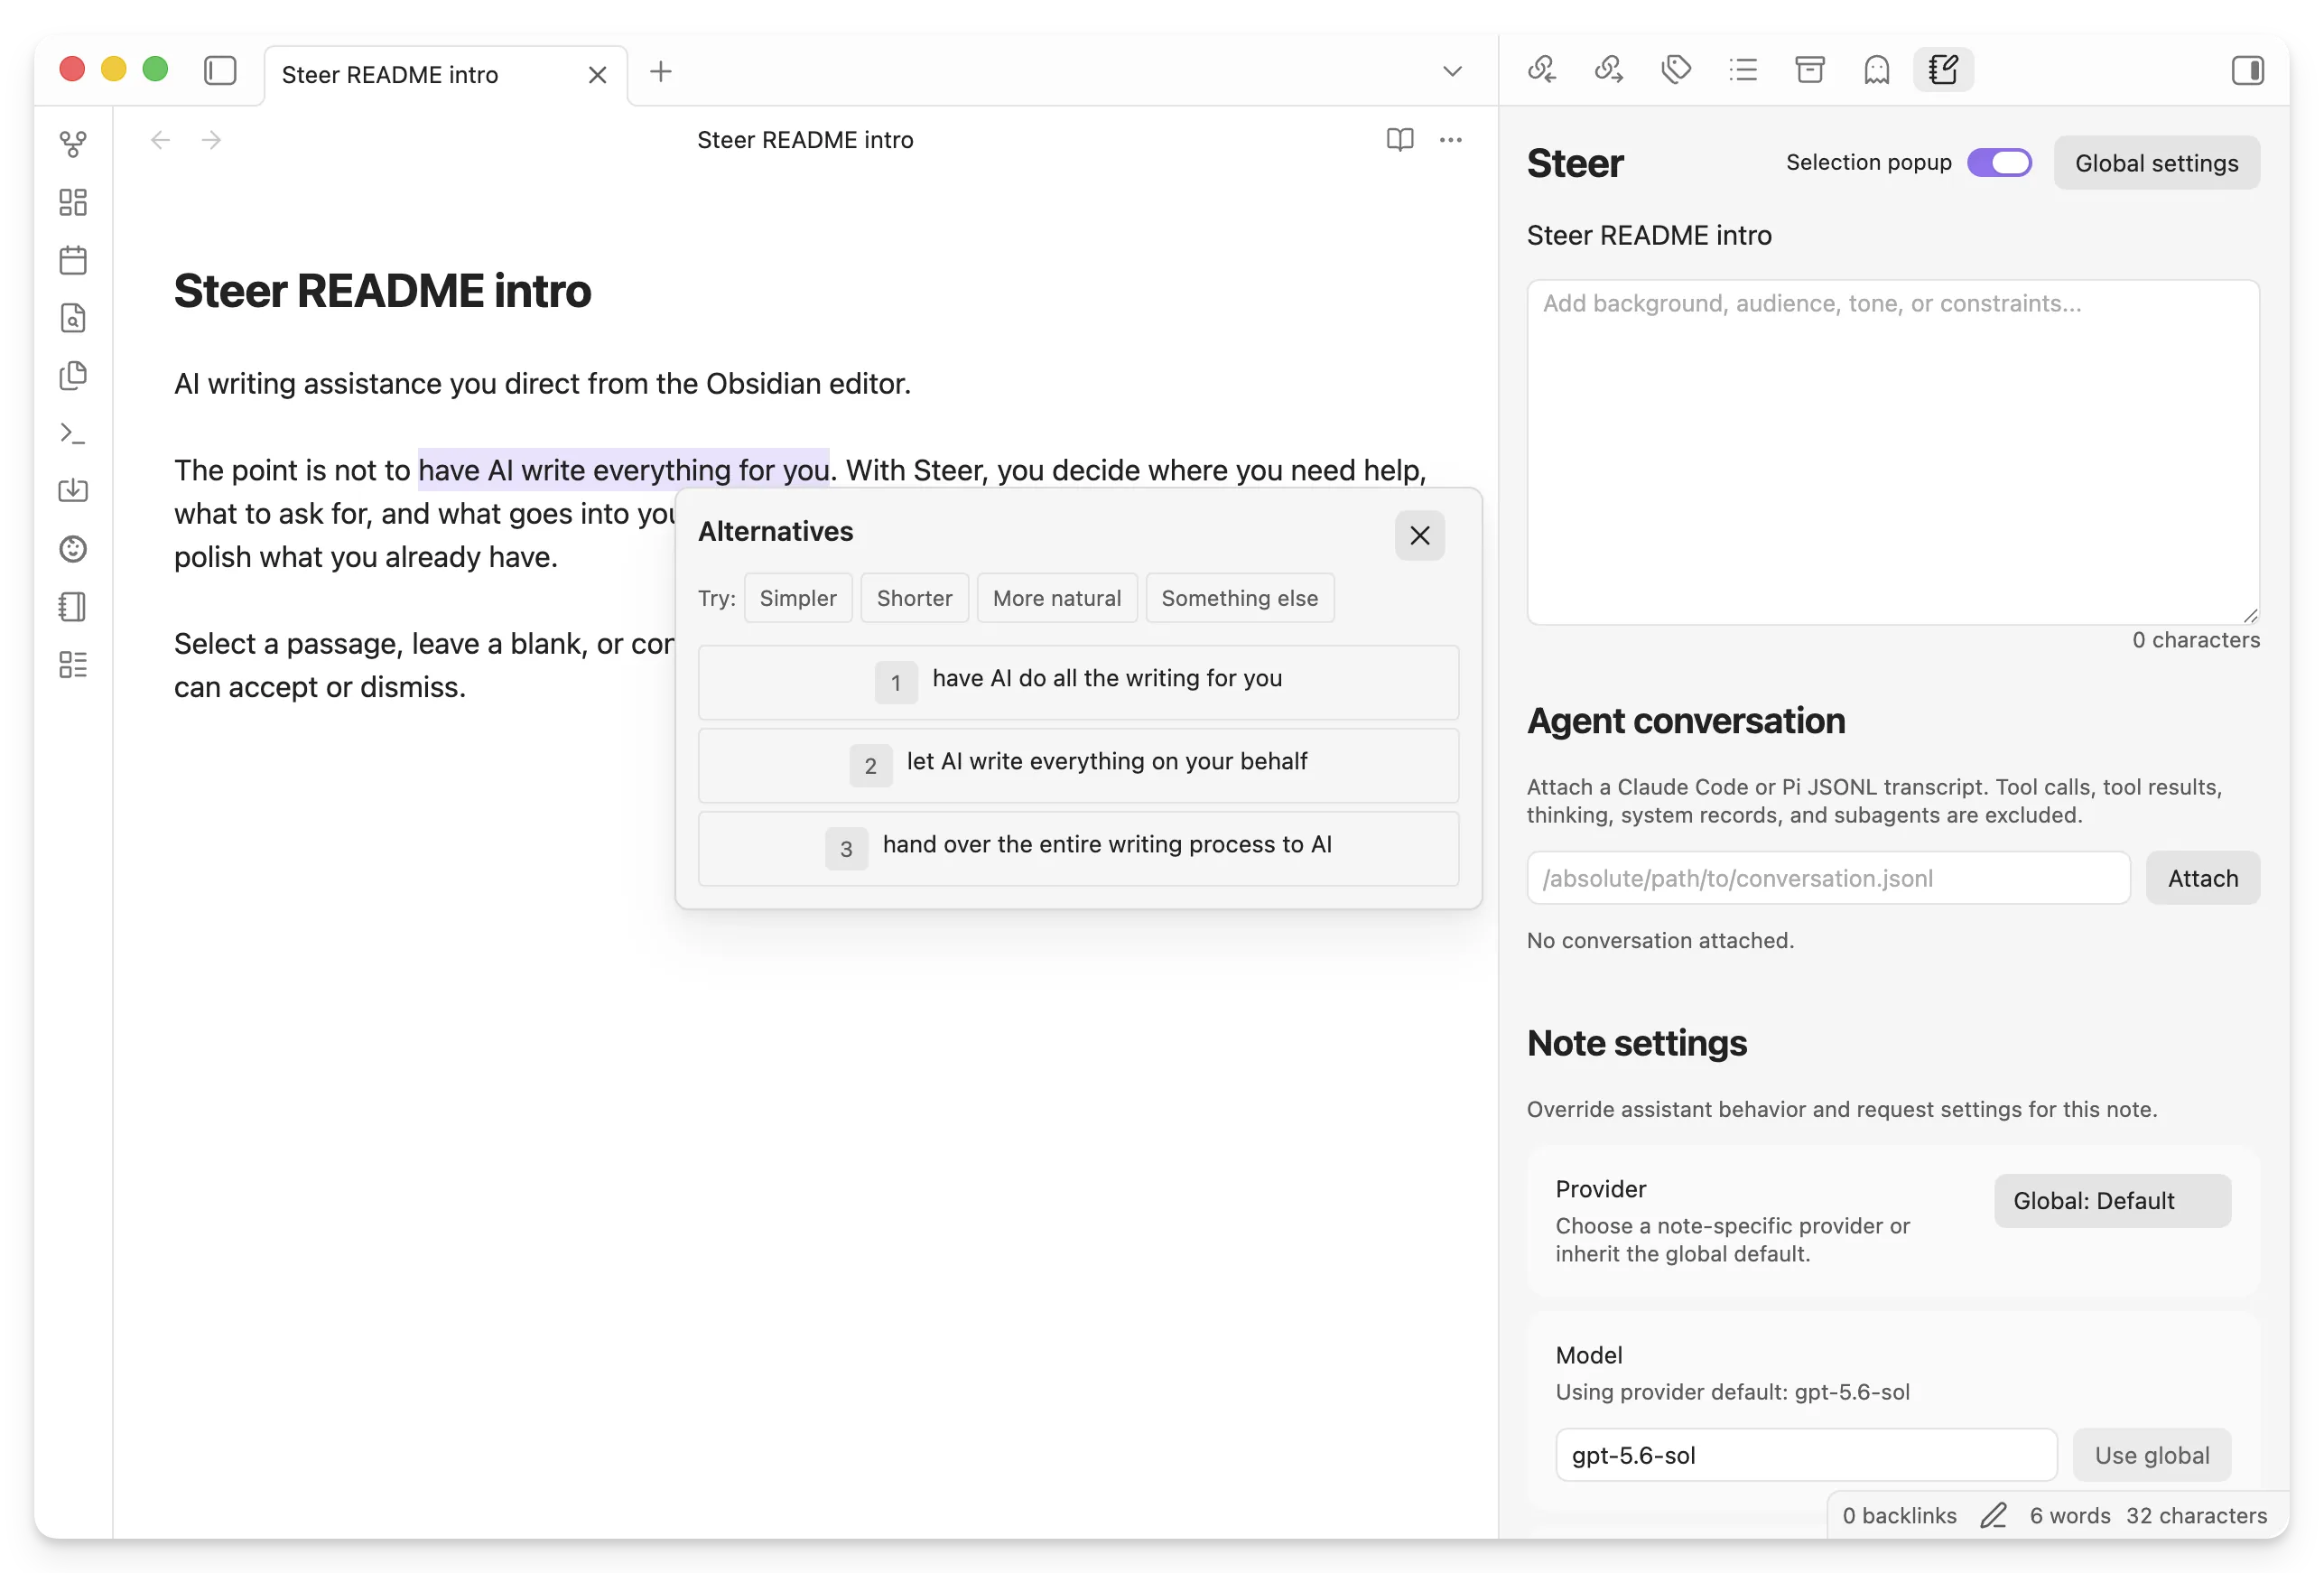Toggle the right sidebar panel icon
2324x1573 pixels.
tap(2247, 71)
